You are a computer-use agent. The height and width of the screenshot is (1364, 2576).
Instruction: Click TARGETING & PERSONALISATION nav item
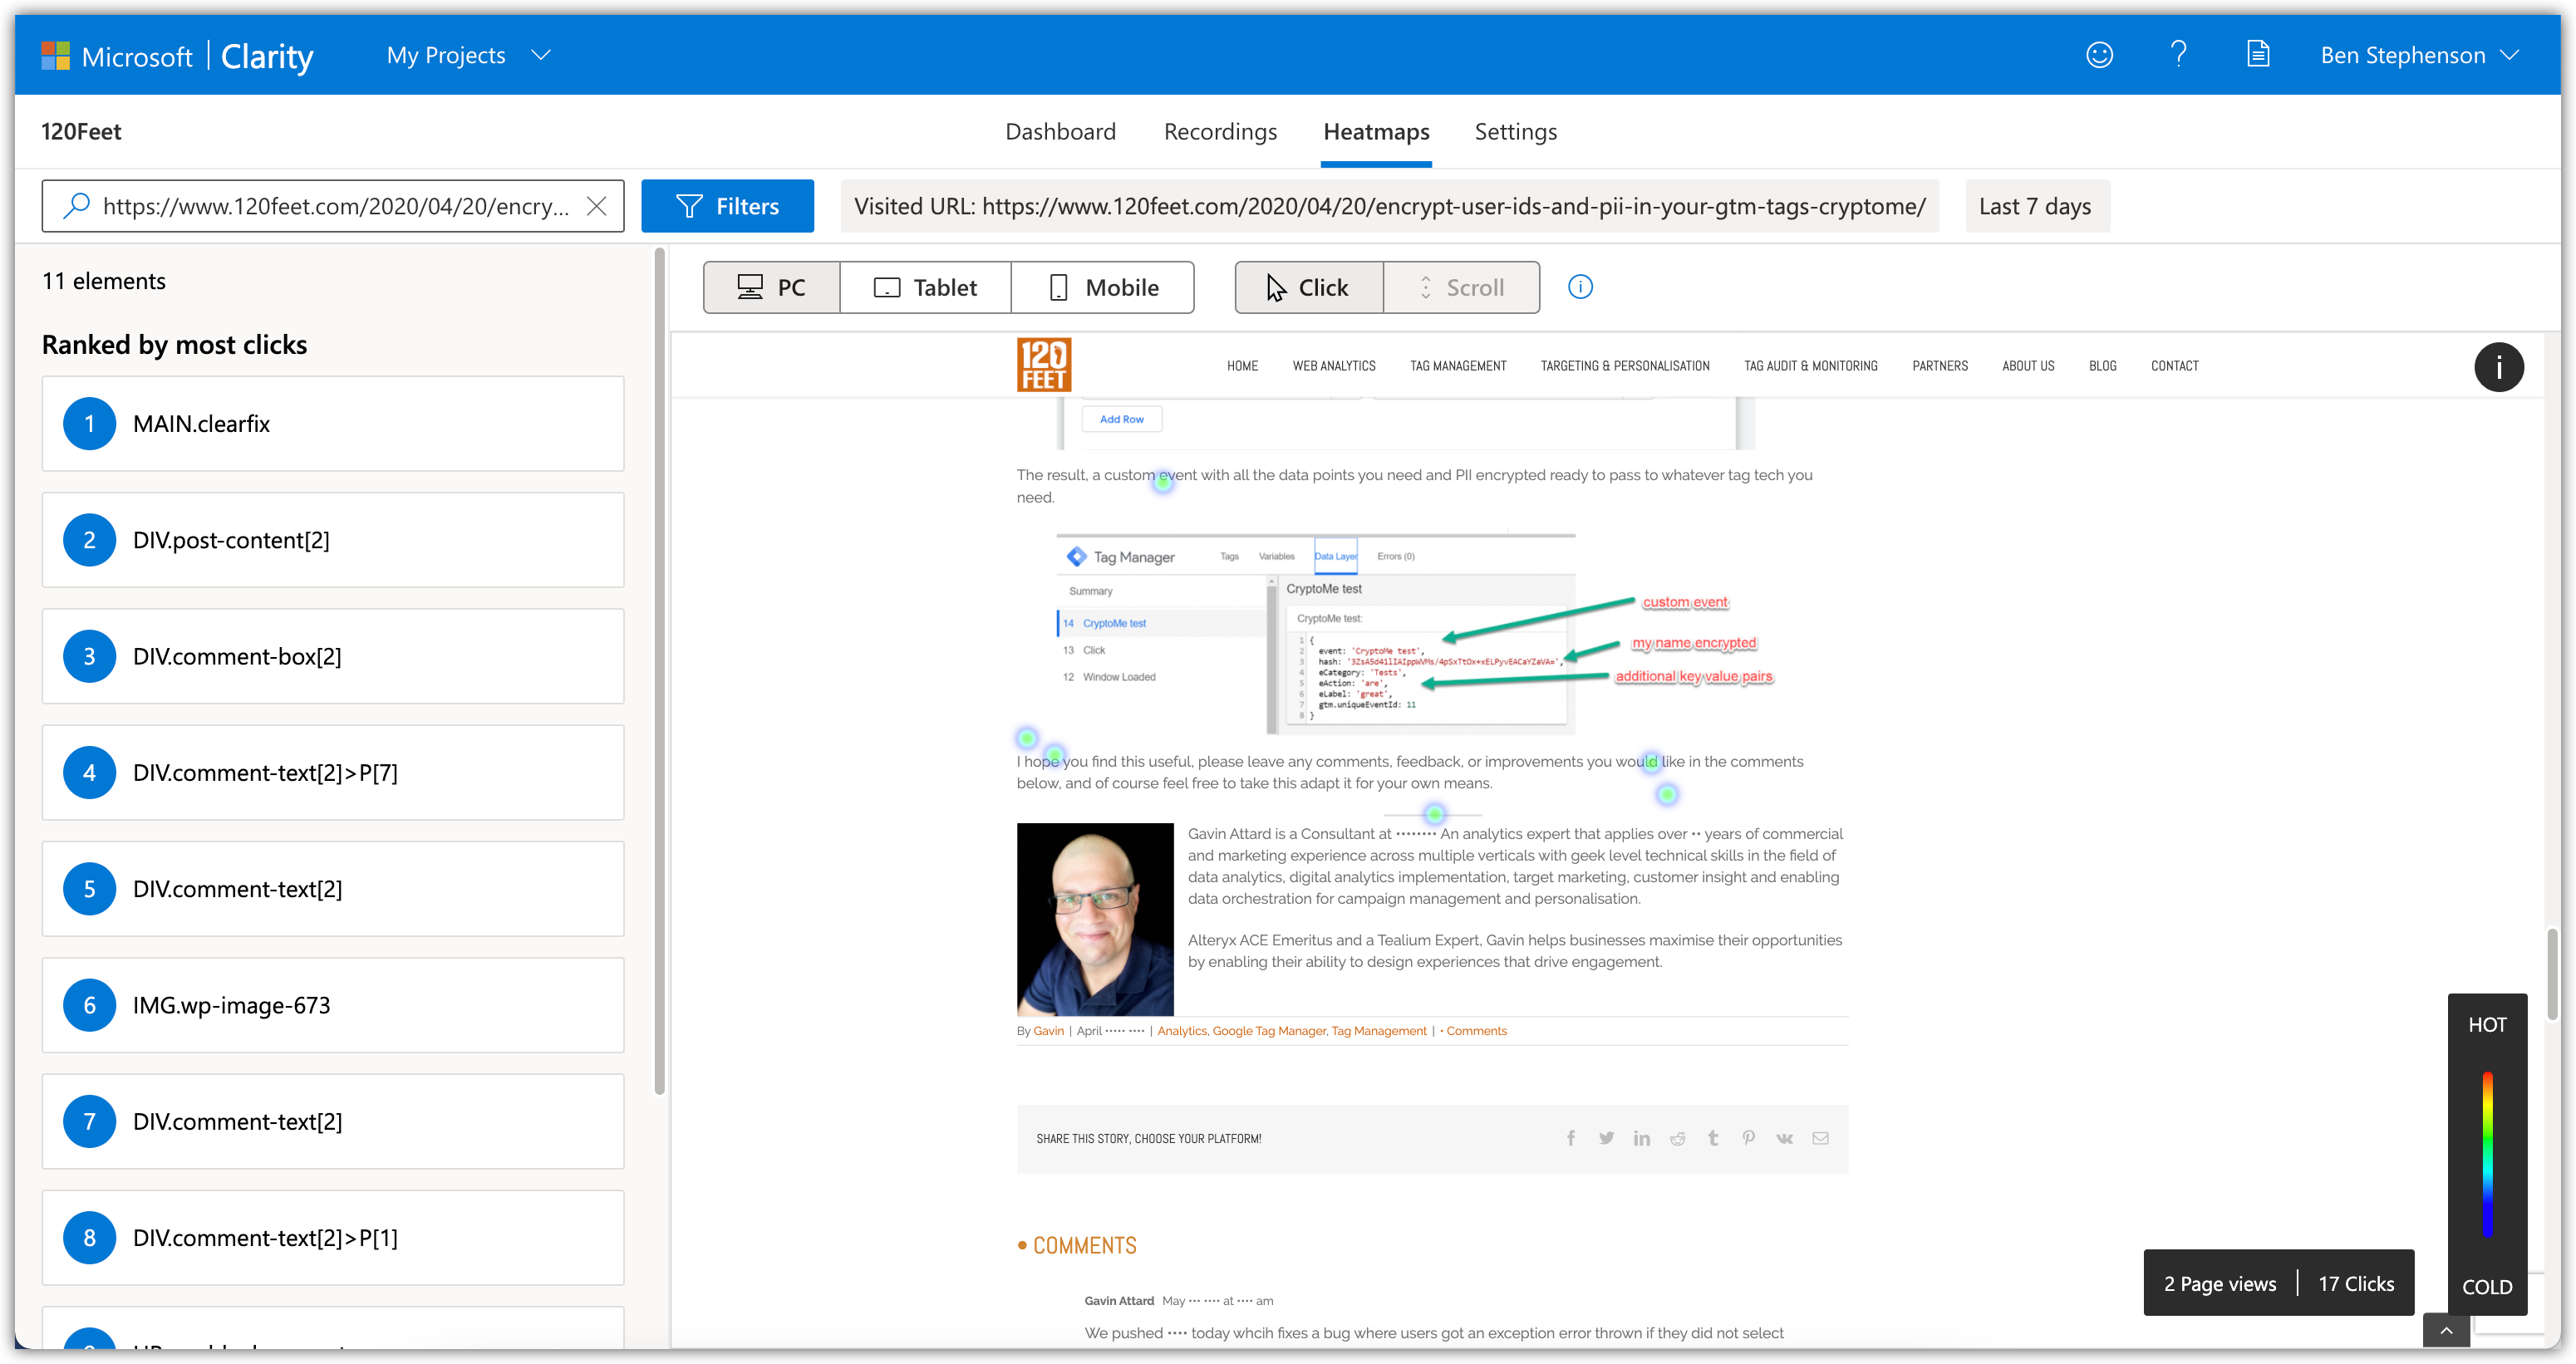[1624, 366]
